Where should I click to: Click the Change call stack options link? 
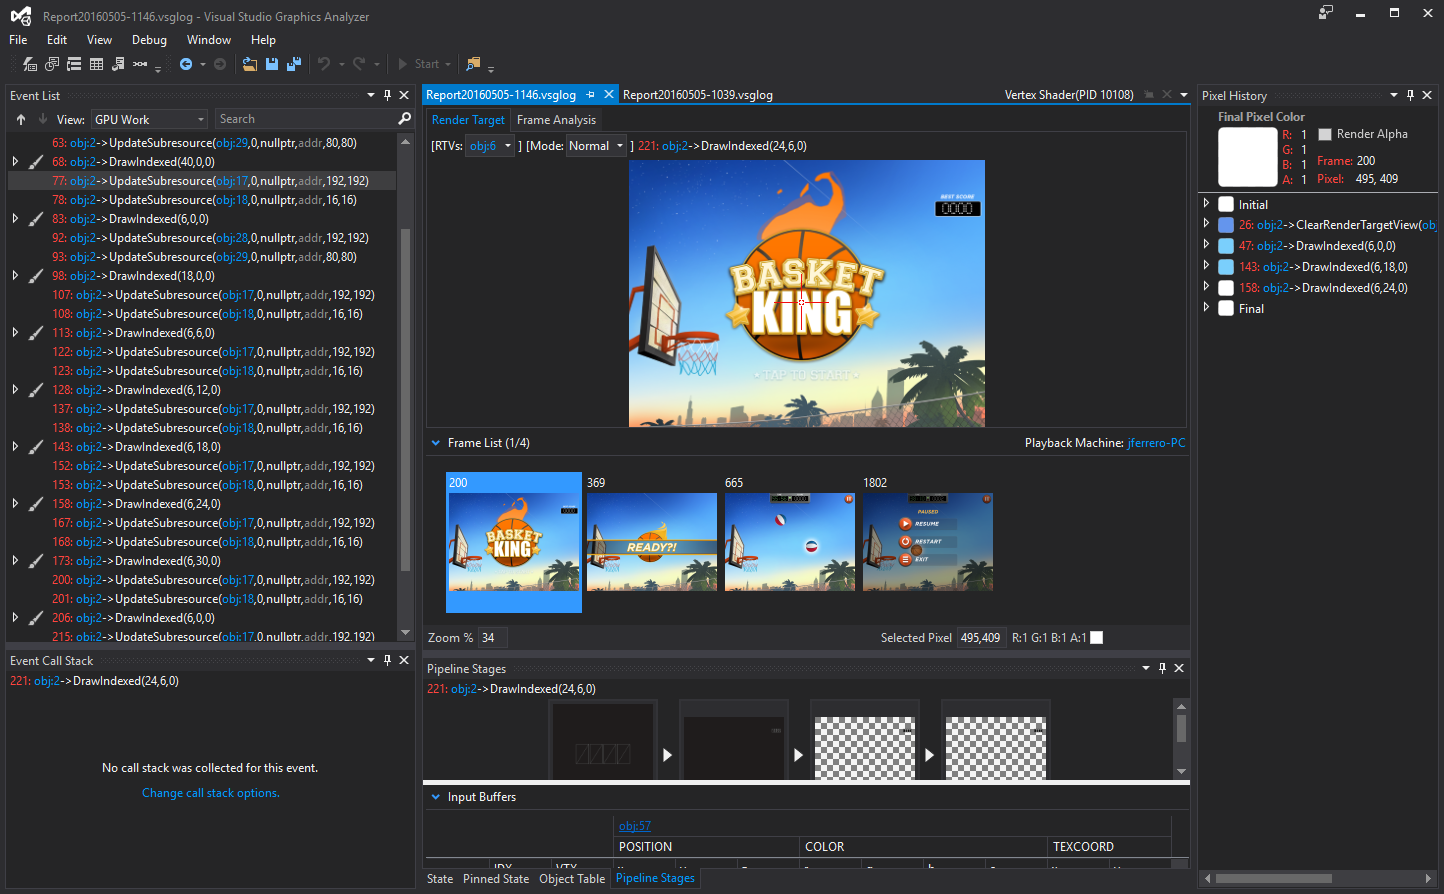pos(211,793)
